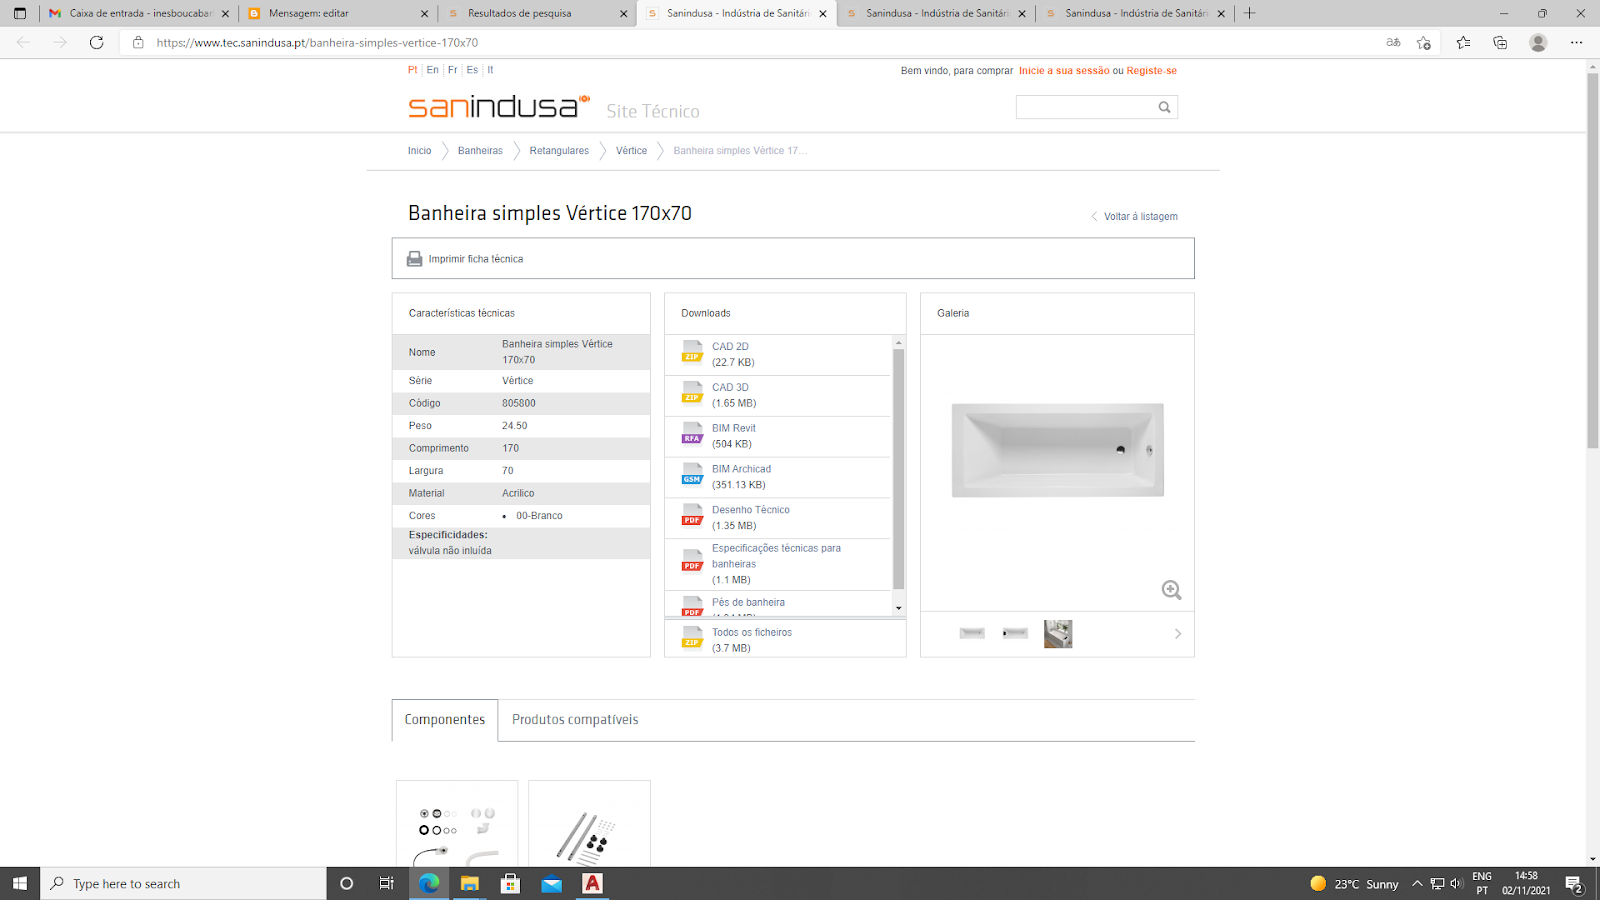Click Registe-se link
Screen dimensions: 1600x900
point(1151,71)
